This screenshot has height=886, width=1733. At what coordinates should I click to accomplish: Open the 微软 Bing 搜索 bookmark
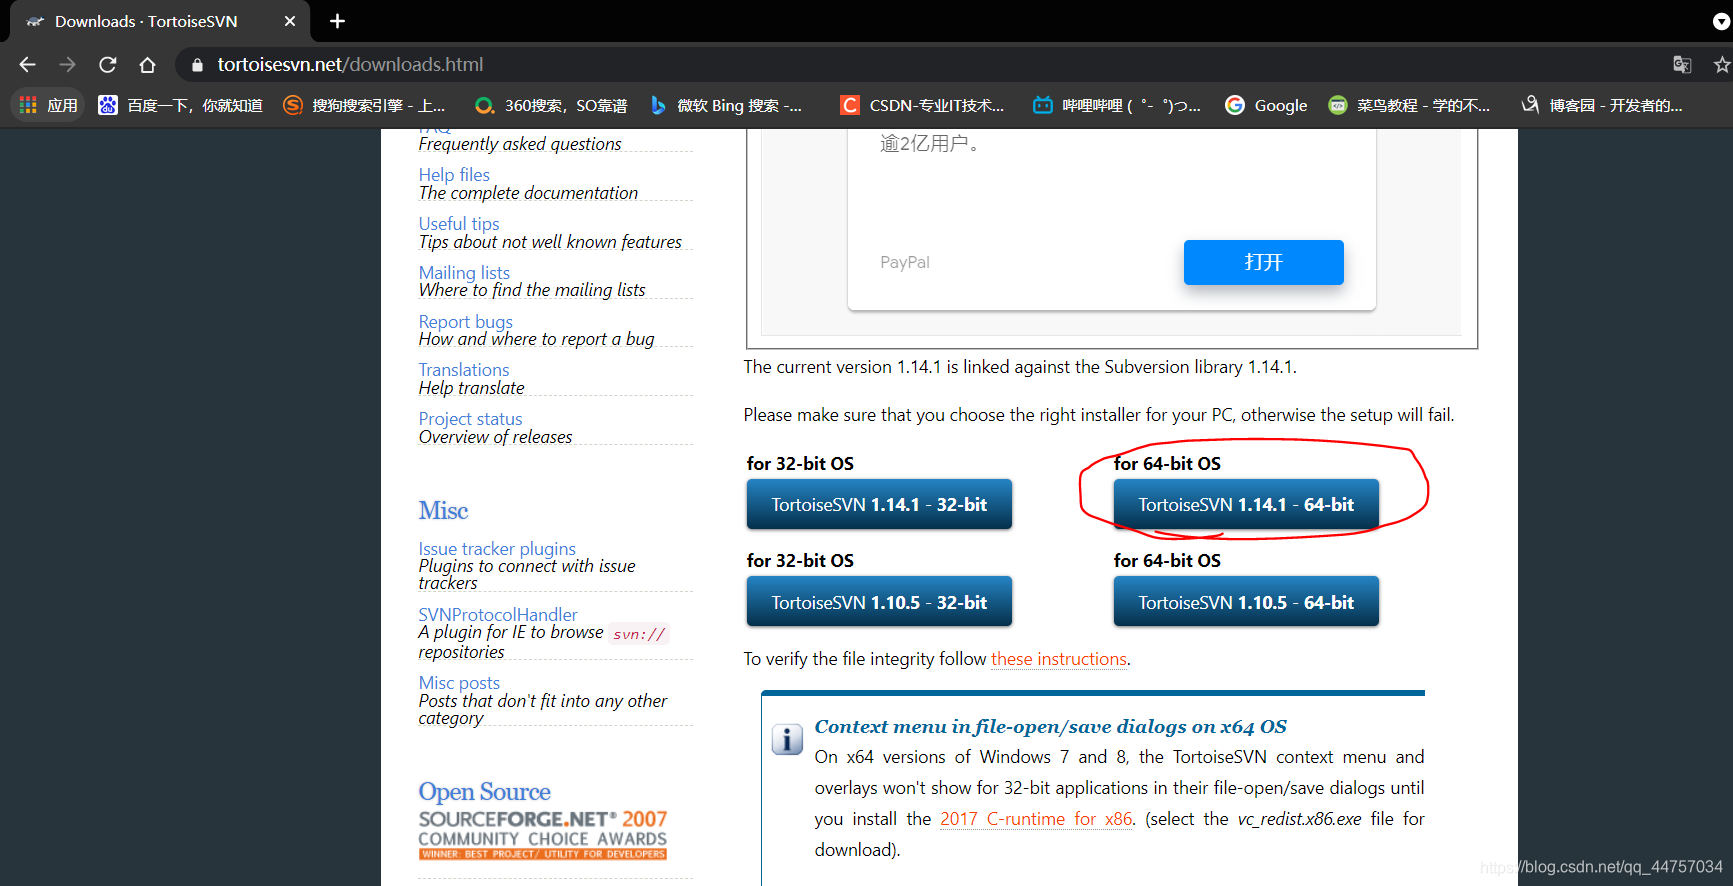[x=726, y=105]
